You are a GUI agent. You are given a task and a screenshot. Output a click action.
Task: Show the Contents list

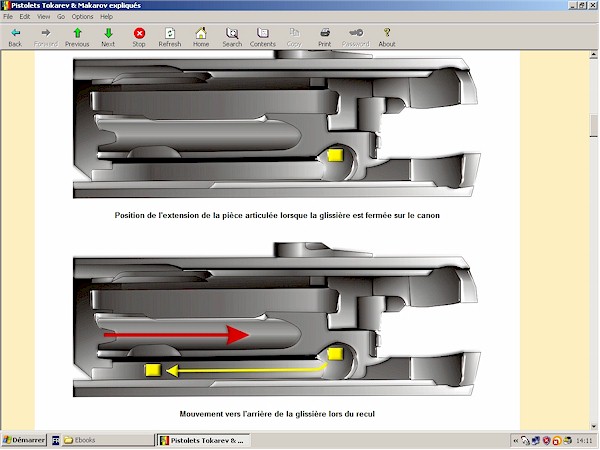(263, 37)
